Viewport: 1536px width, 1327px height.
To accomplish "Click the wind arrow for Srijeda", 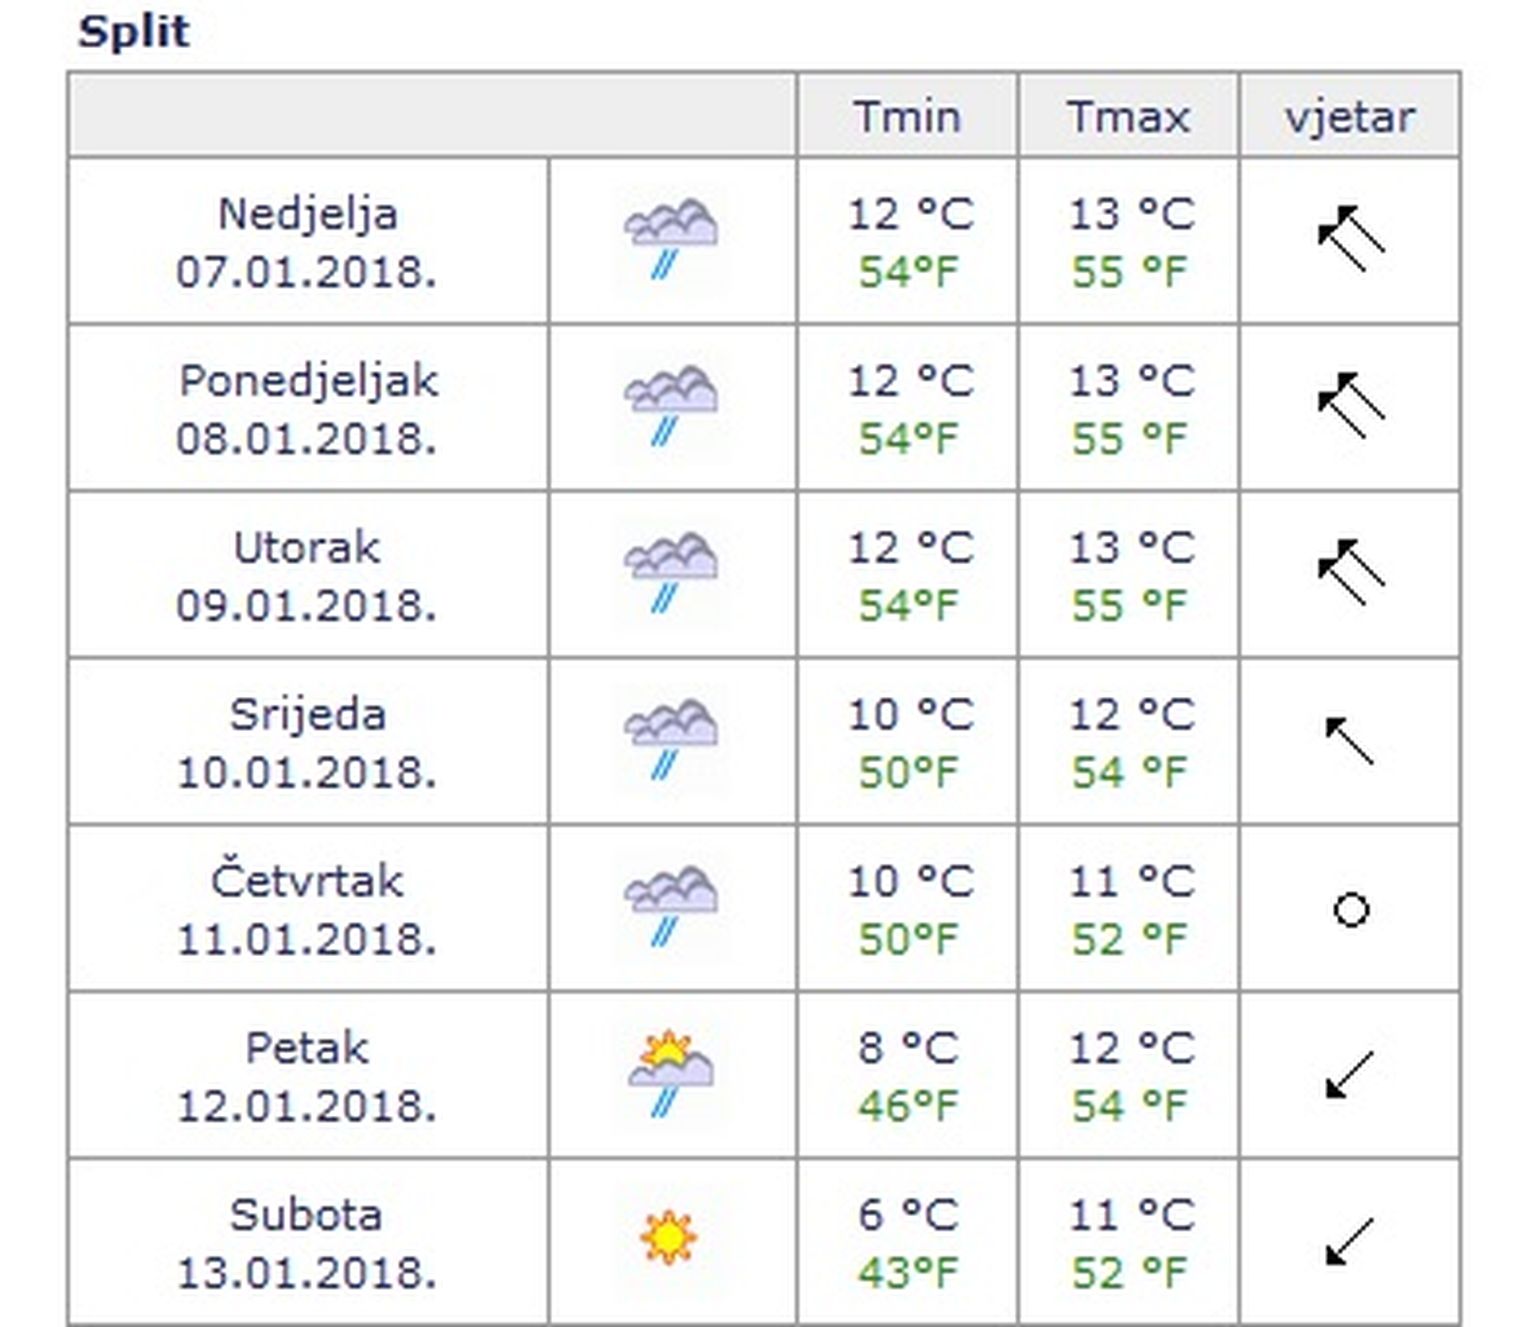I will click(x=1349, y=741).
